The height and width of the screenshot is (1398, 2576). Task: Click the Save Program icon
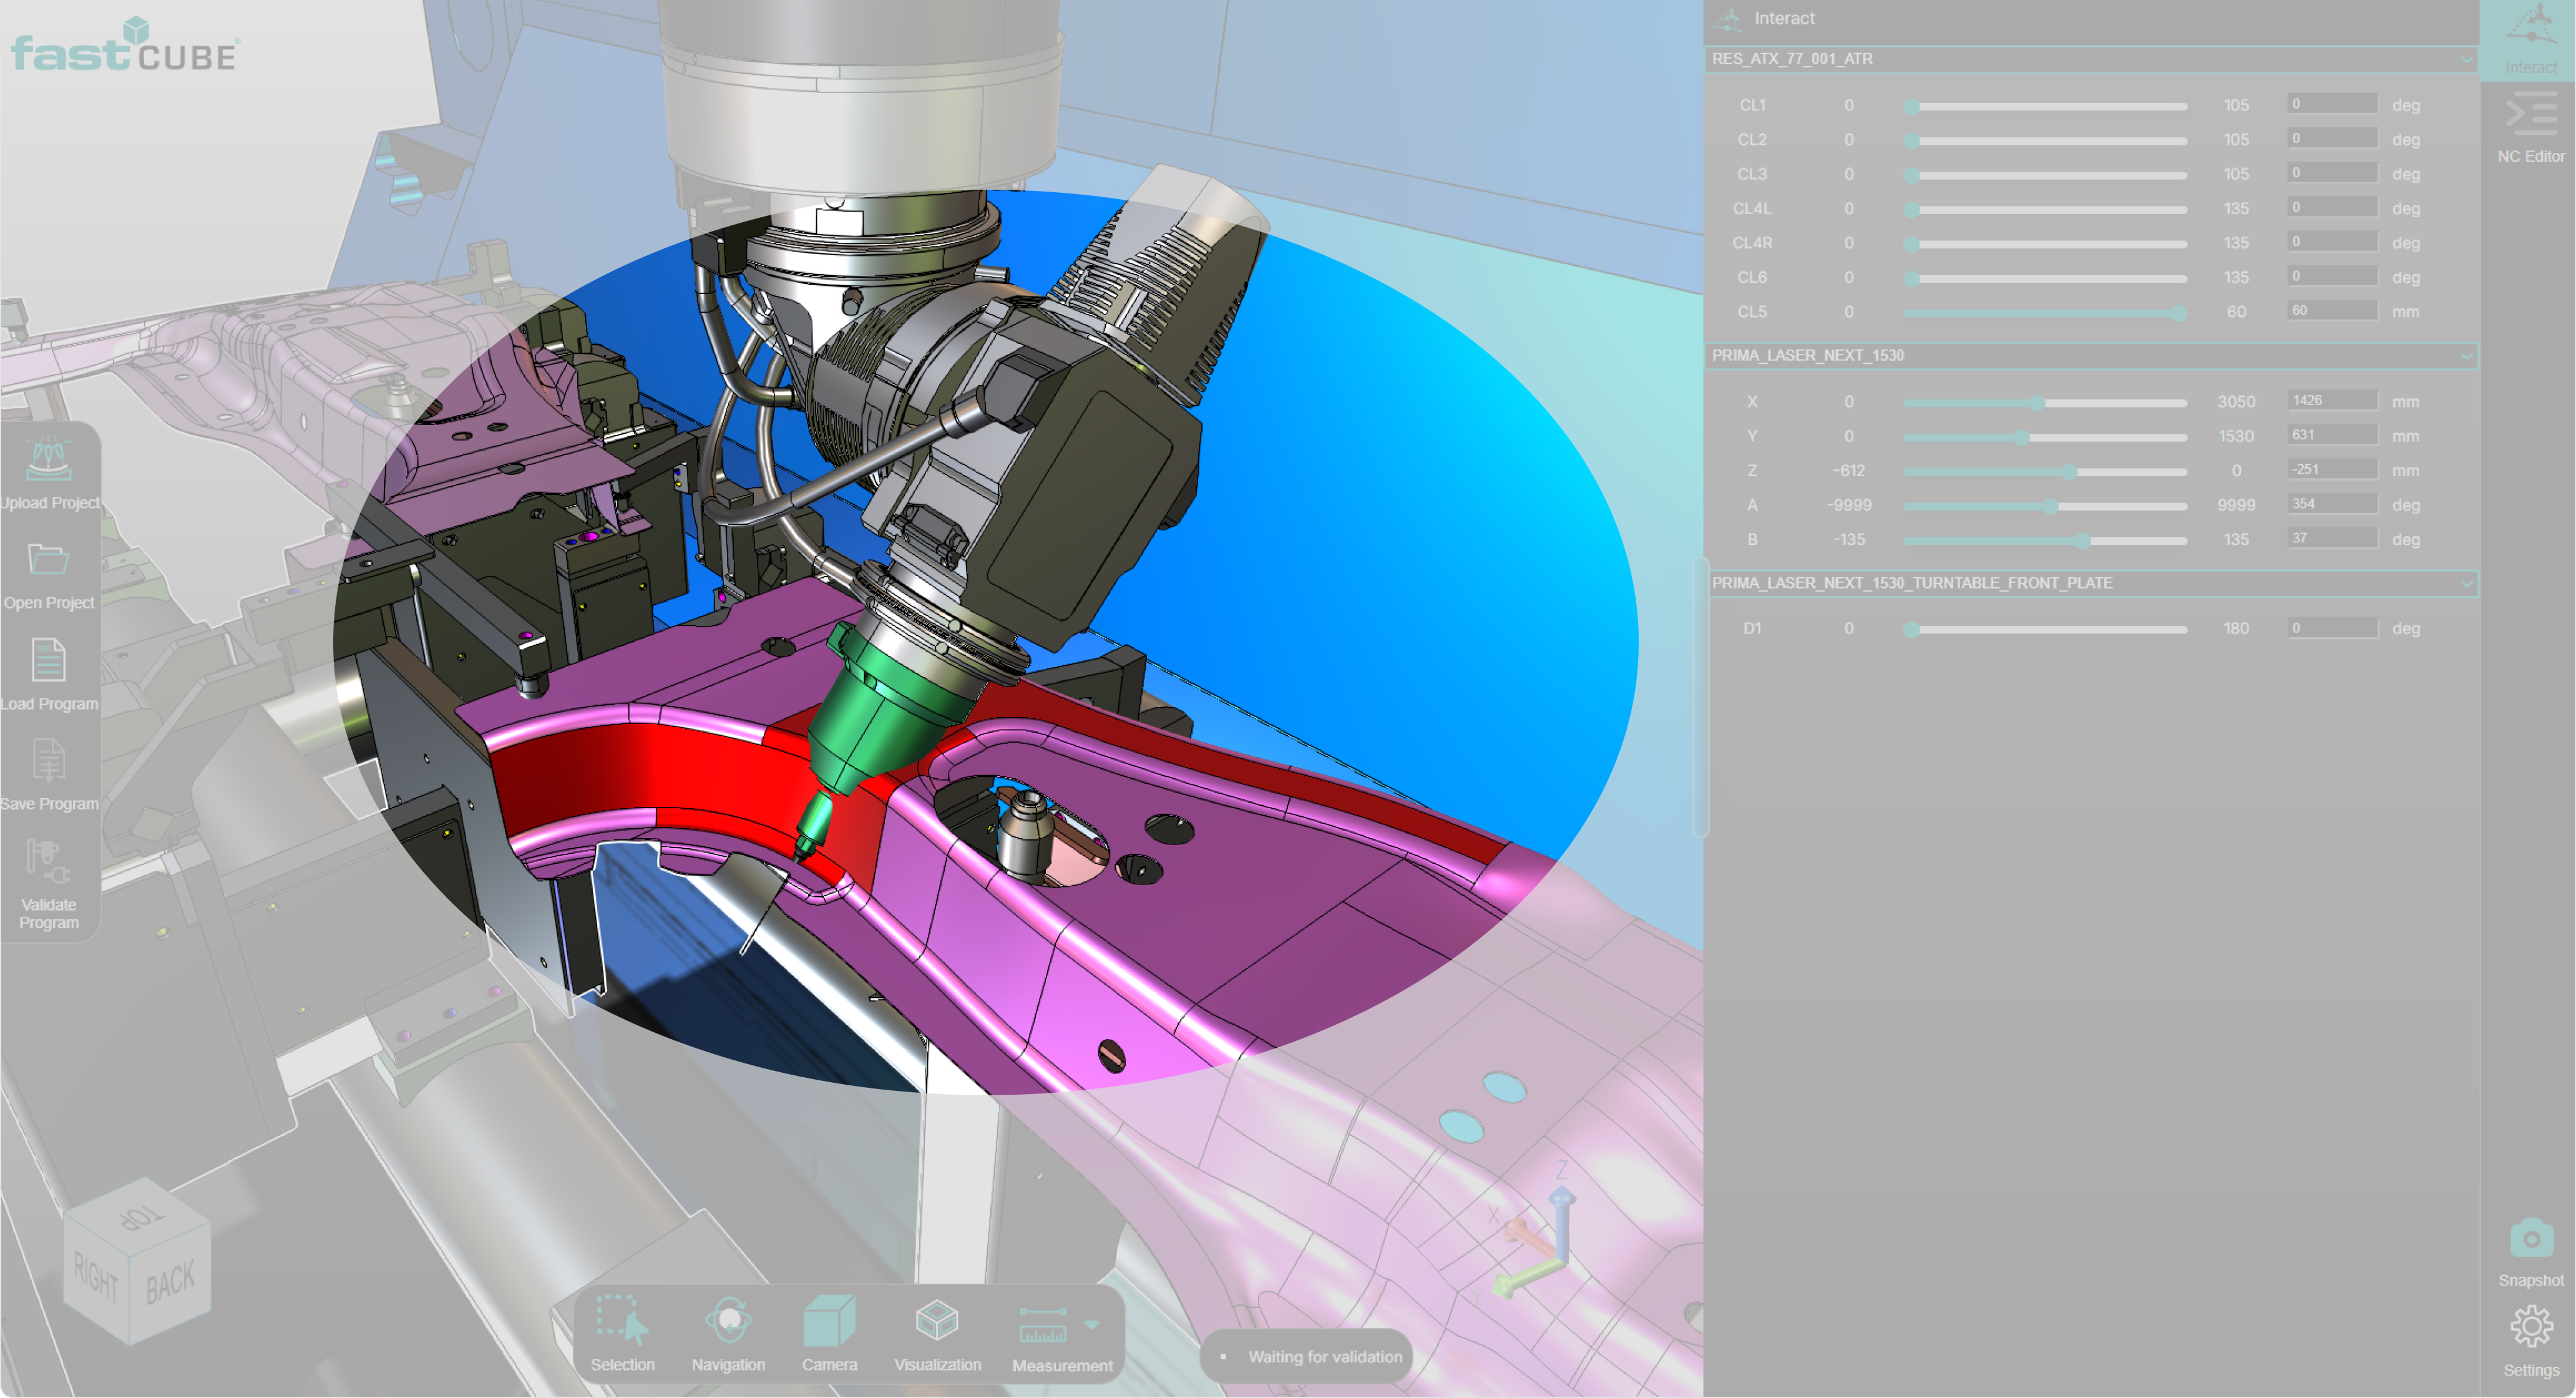pyautogui.click(x=48, y=761)
